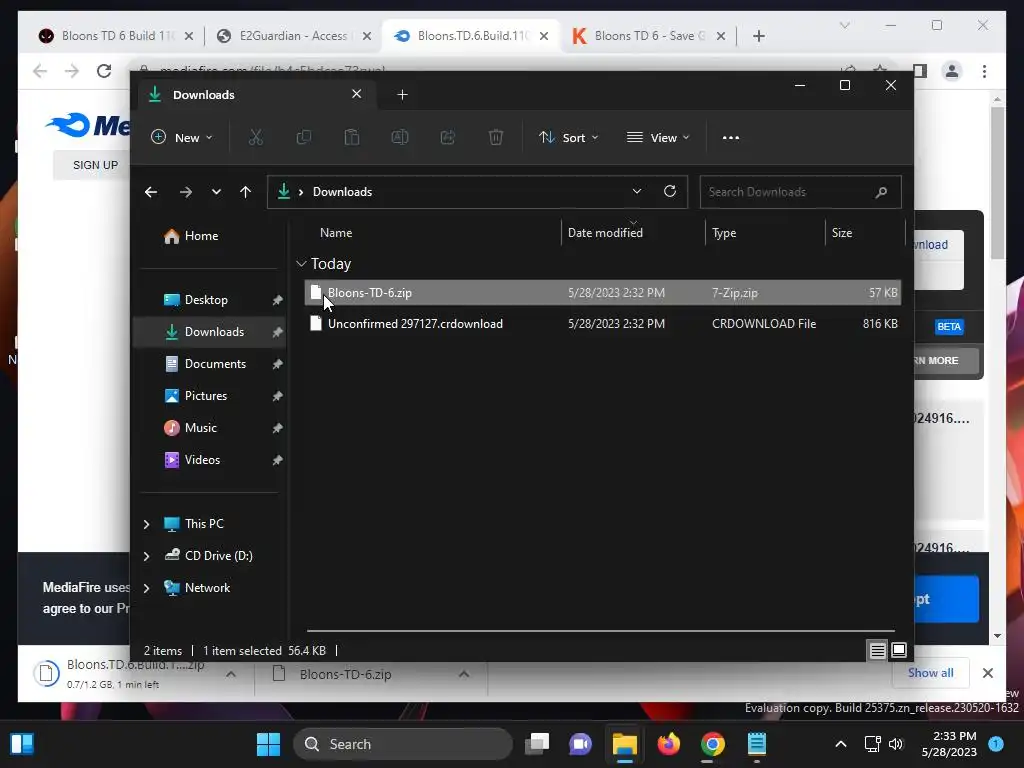This screenshot has width=1024, height=768.
Task: Expand the address bar history dropdown
Action: pyautogui.click(x=637, y=191)
